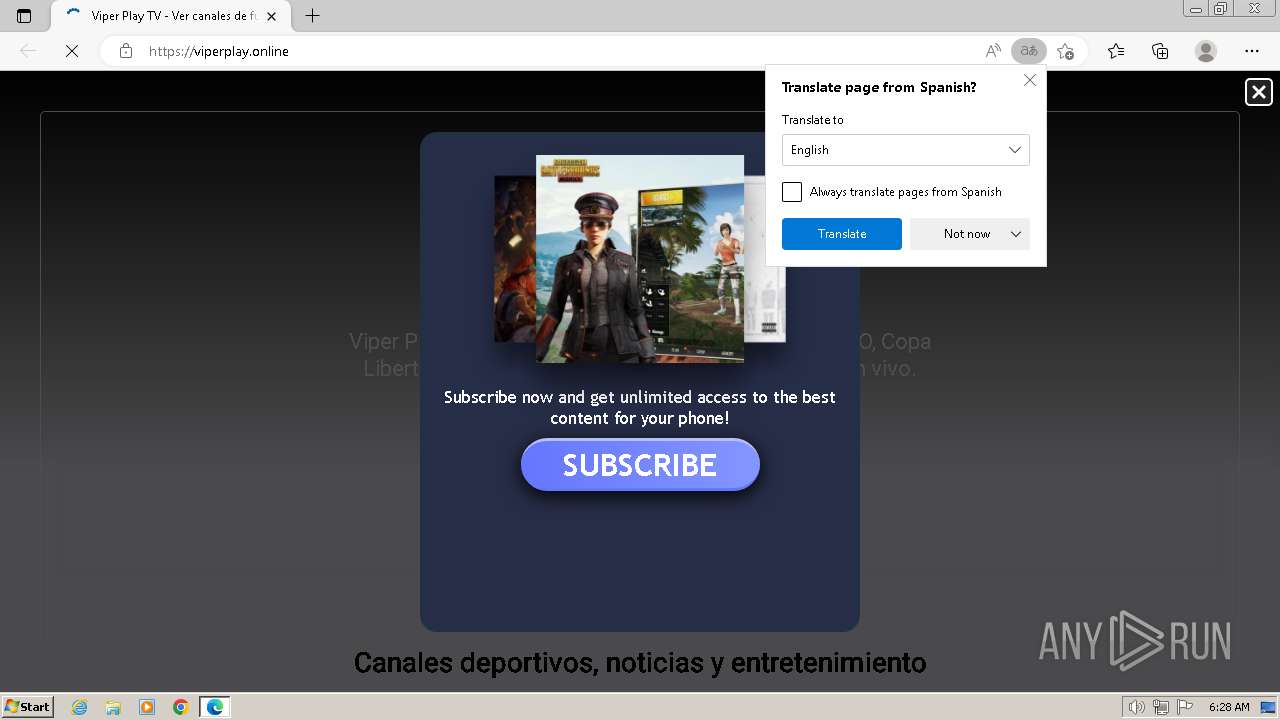Expand the Not now options arrow
Screen dimensions: 1280x720
[1016, 234]
